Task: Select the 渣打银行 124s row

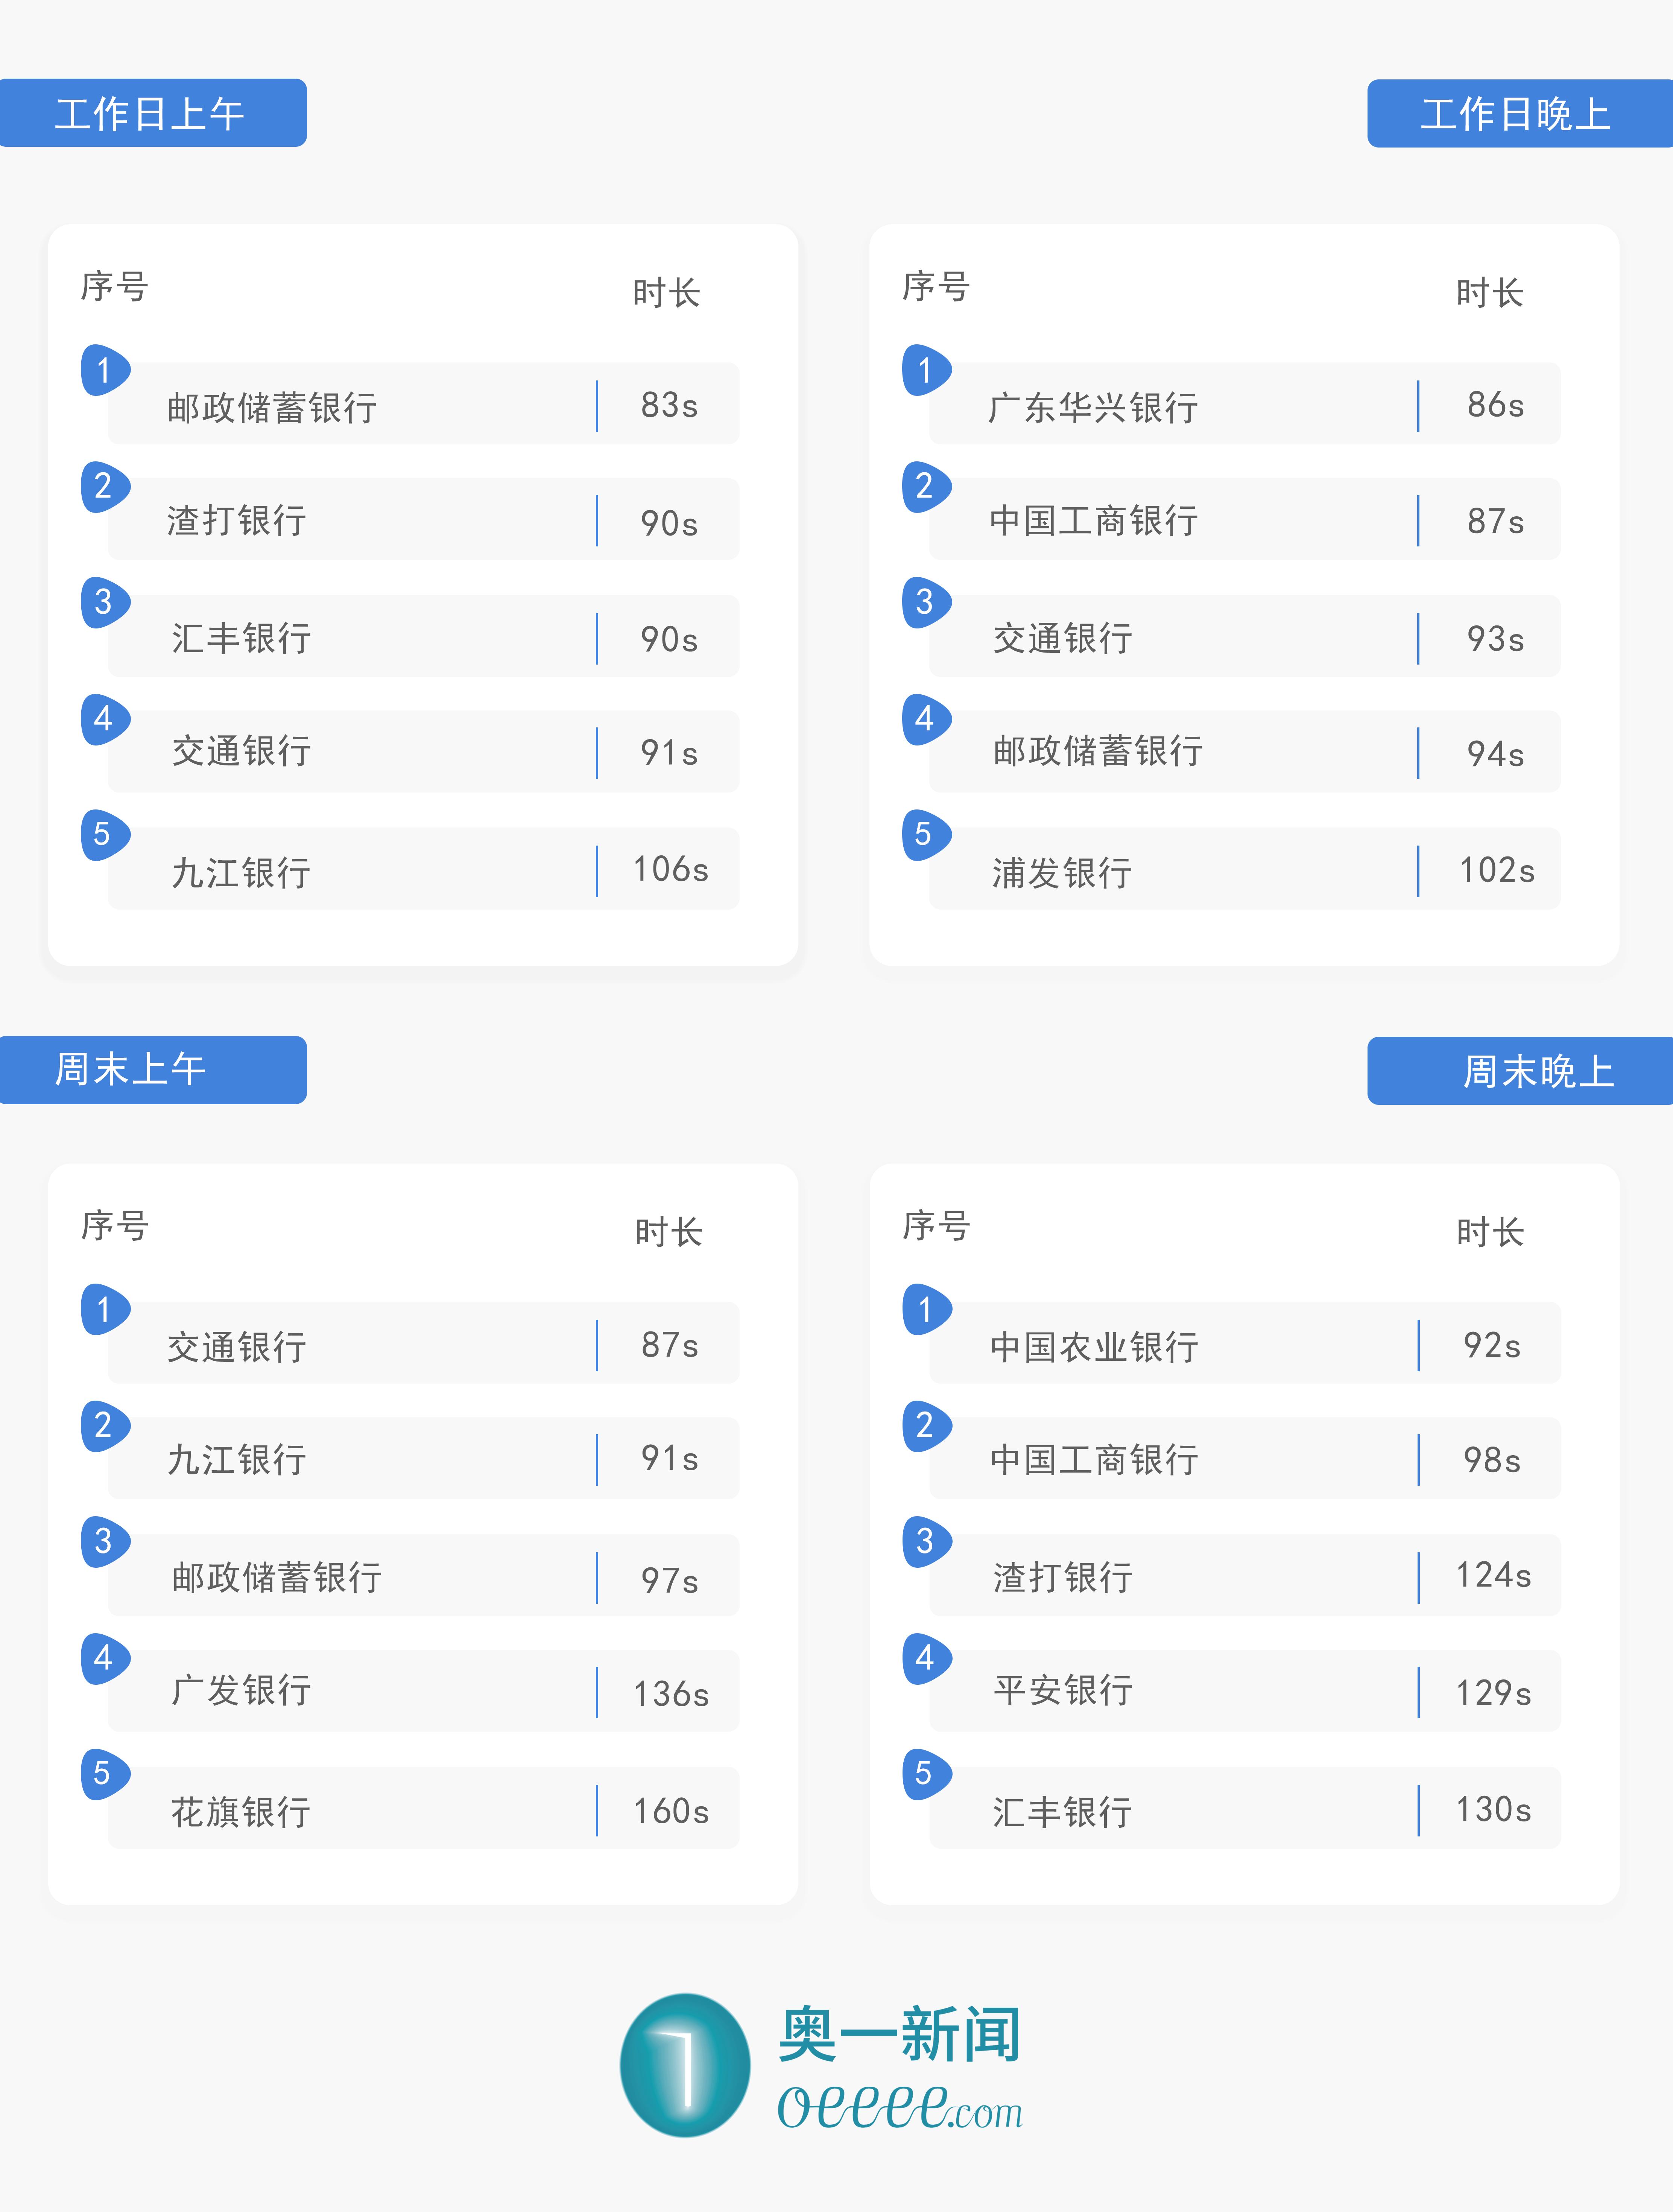Action: click(x=1244, y=1575)
